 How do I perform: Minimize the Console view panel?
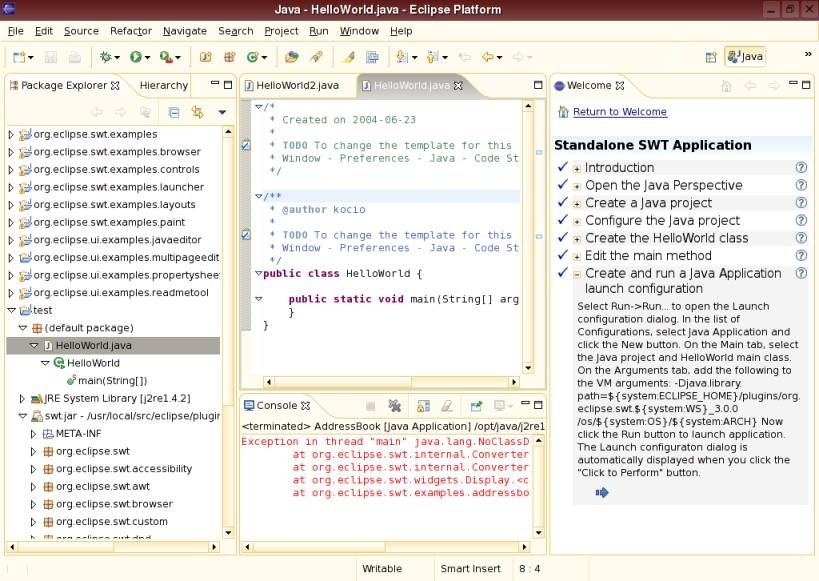[525, 404]
